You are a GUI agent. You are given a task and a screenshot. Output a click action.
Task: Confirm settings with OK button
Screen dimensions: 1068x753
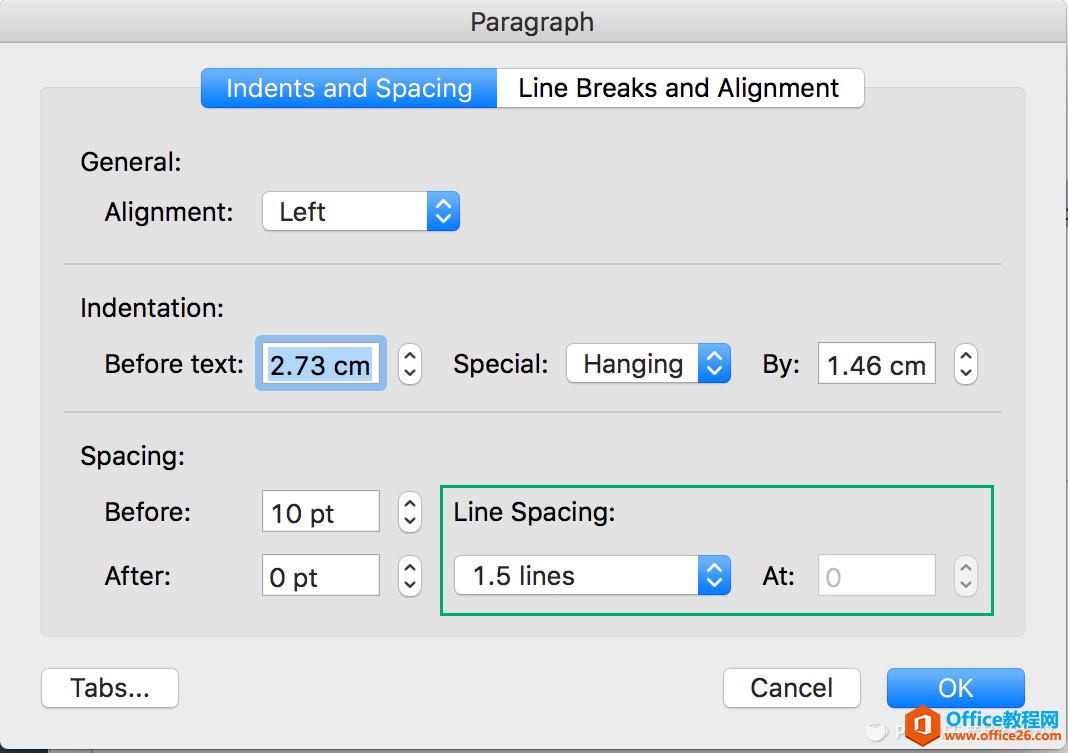(955, 688)
